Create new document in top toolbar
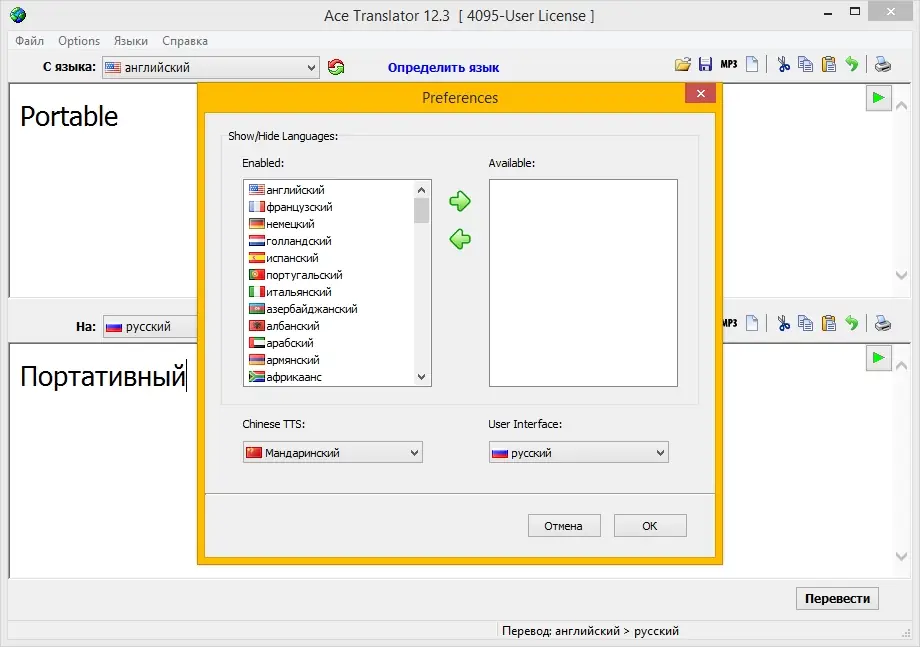The height and width of the screenshot is (647, 920). click(x=752, y=65)
